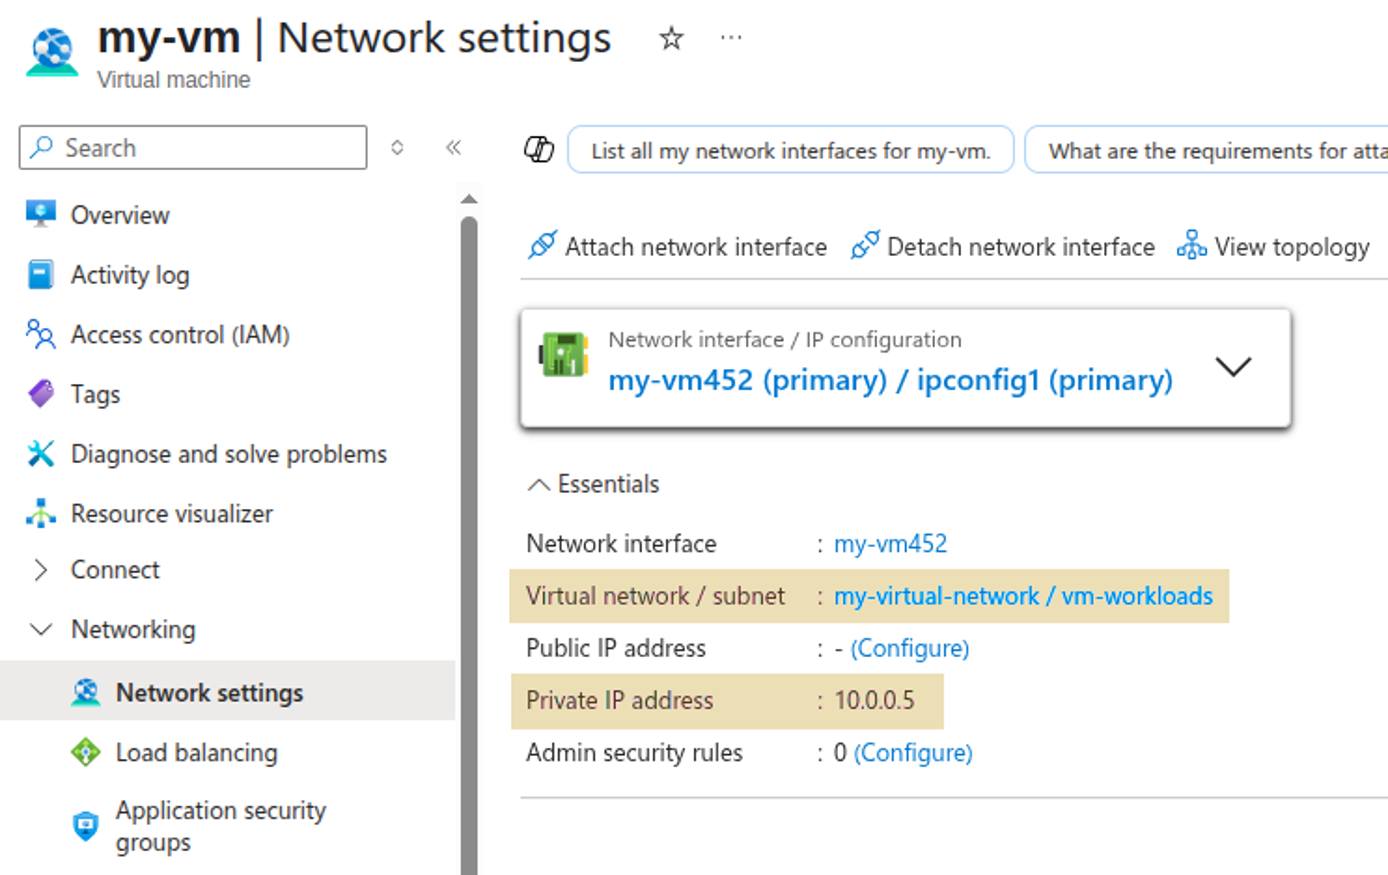Screen dimensions: 1388x875
Task: Expand the Connect section
Action: [41, 569]
